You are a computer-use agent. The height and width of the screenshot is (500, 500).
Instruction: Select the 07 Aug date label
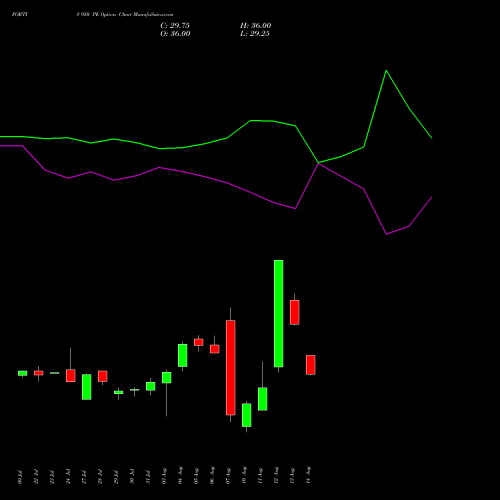point(228,476)
